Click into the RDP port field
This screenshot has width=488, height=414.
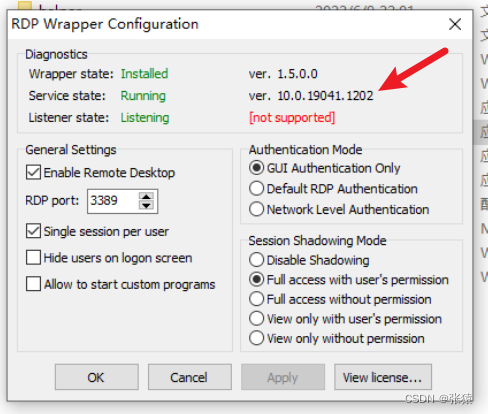tap(113, 201)
